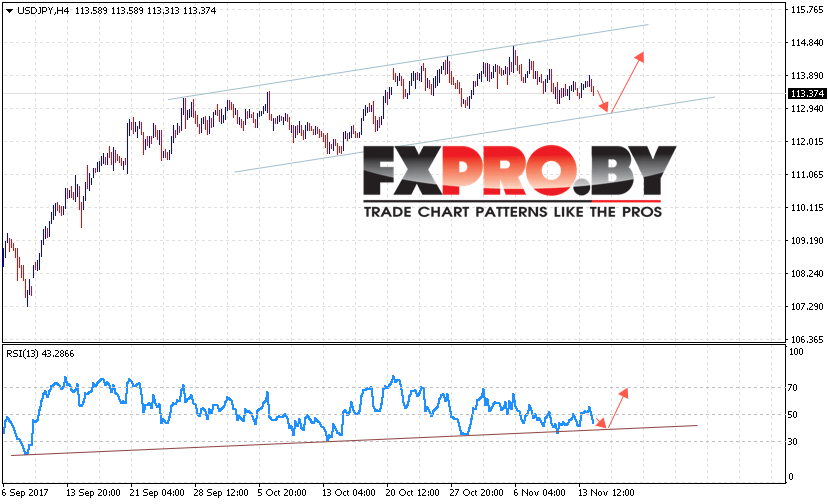Viewport: 828px width, 504px height.
Task: Click the 110.115 price axis label
Action: coord(807,208)
